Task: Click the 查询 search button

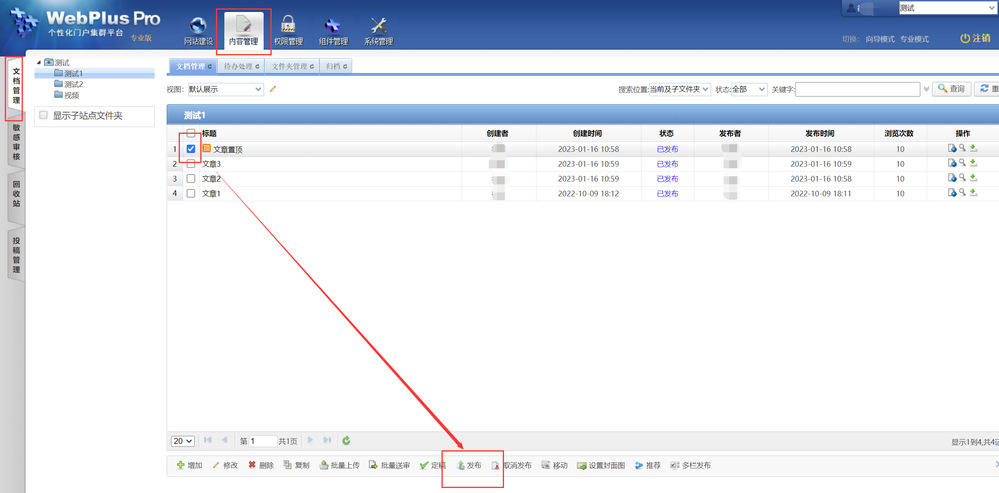Action: click(951, 89)
